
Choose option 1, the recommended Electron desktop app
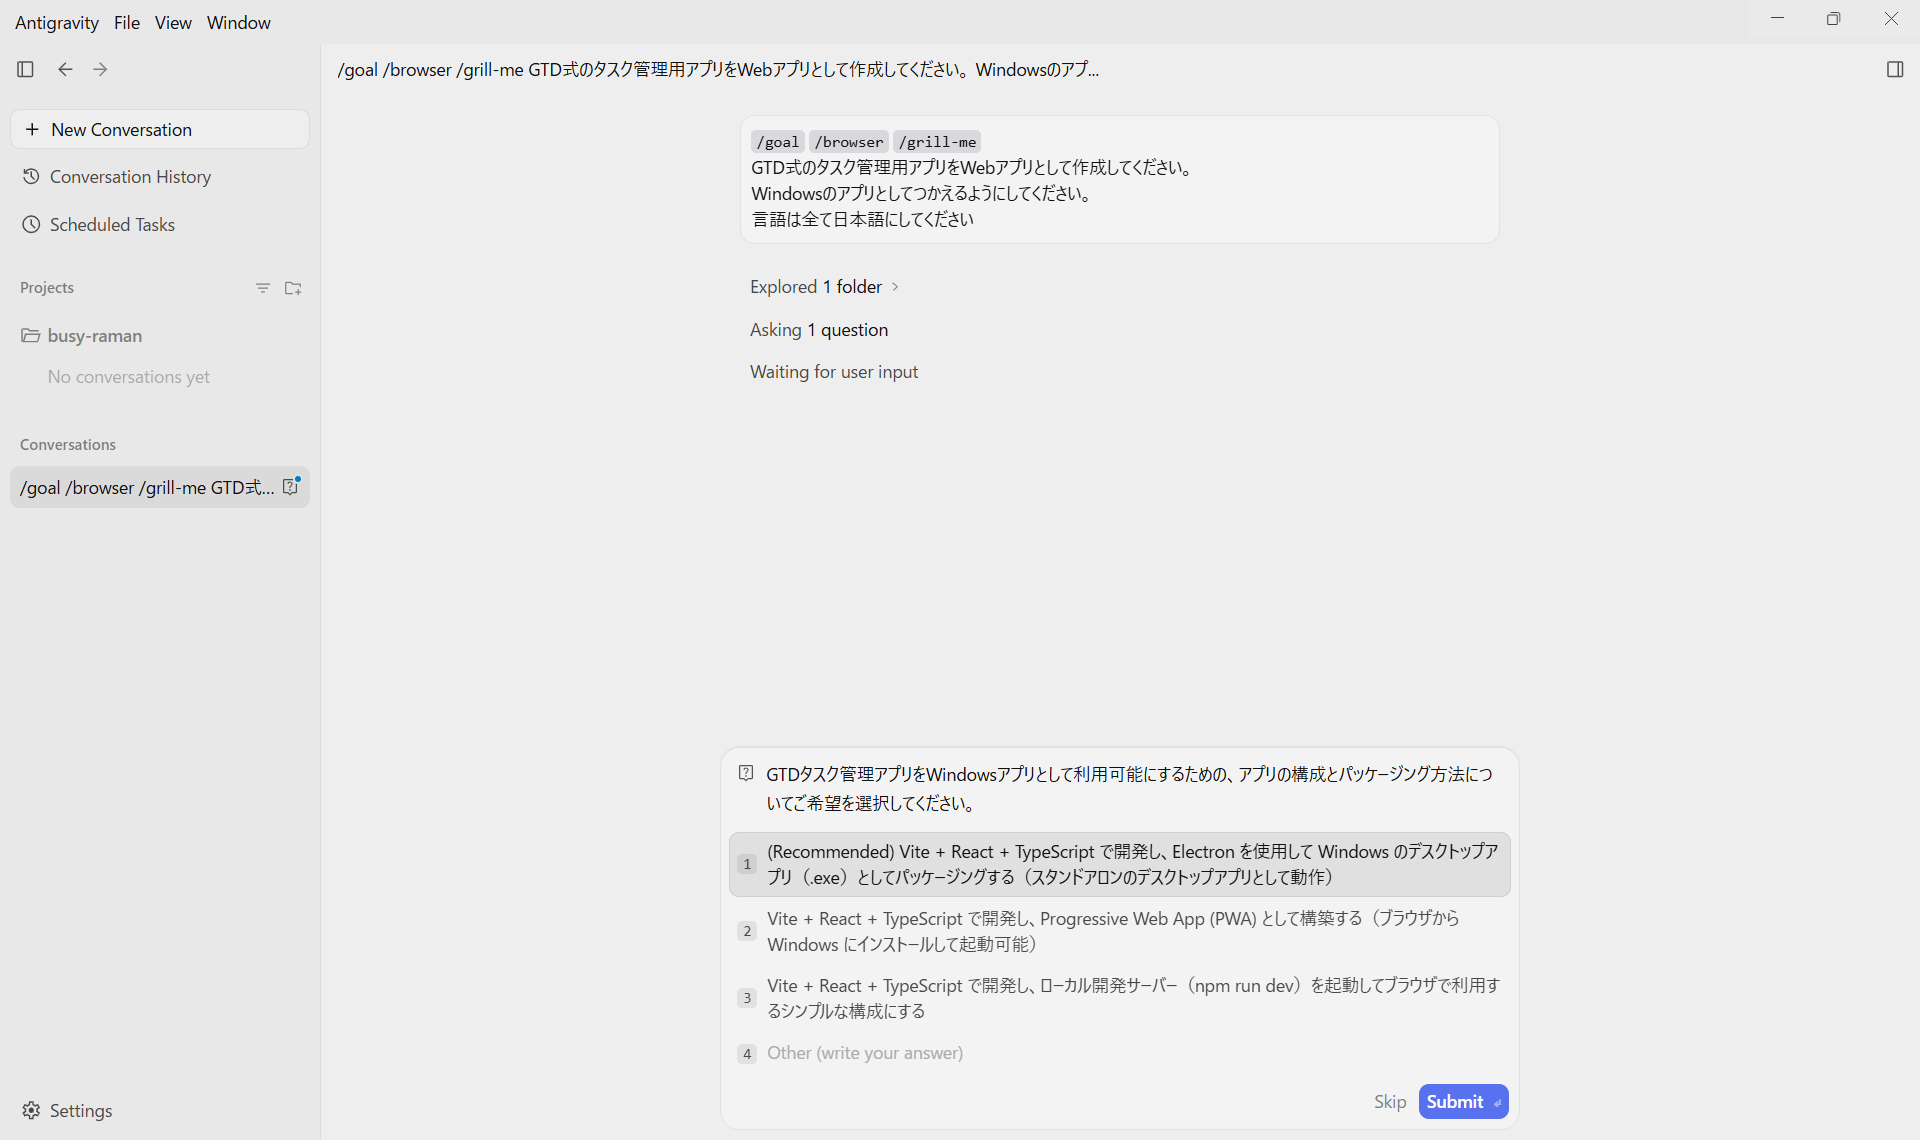1120,864
